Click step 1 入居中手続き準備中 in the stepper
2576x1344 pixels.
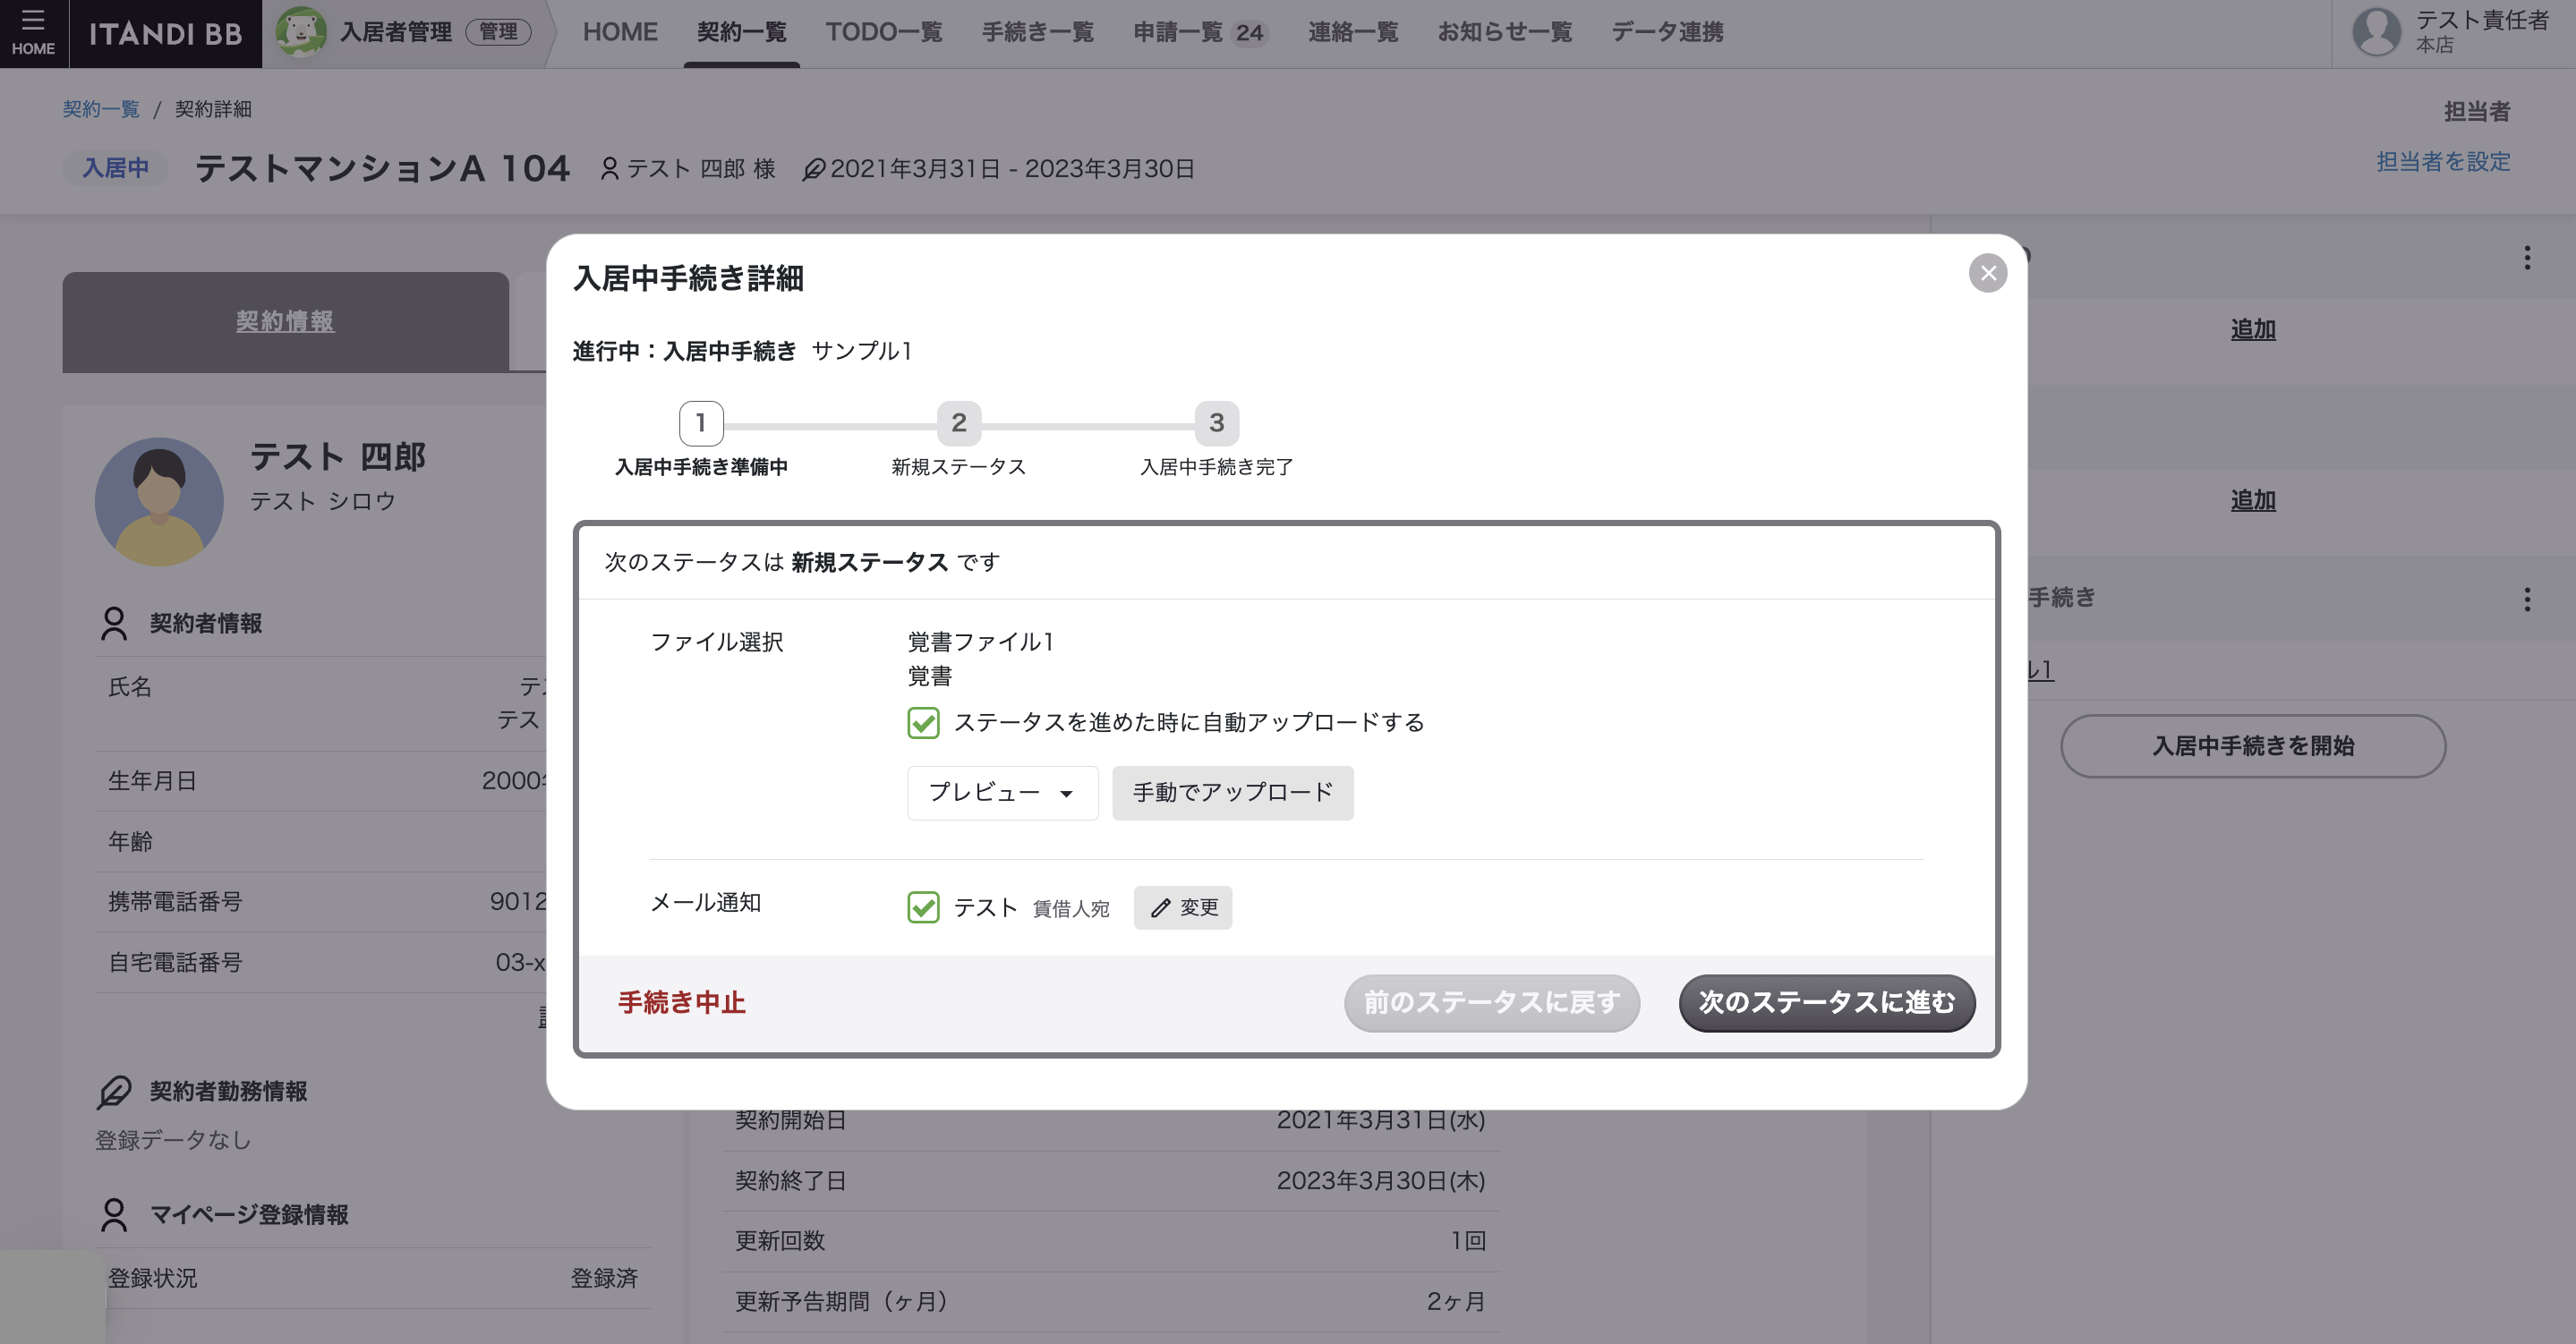click(x=701, y=423)
